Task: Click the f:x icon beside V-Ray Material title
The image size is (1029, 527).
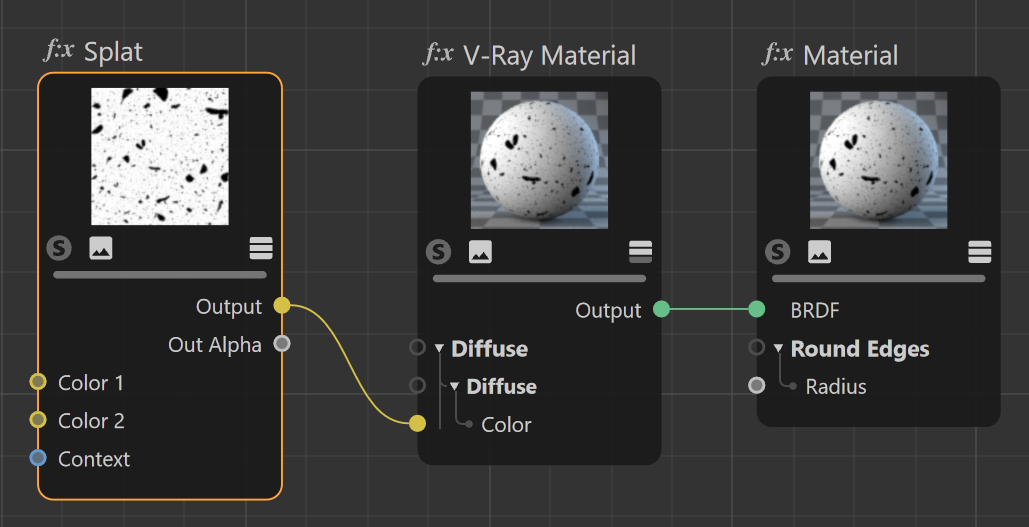Action: [x=438, y=54]
